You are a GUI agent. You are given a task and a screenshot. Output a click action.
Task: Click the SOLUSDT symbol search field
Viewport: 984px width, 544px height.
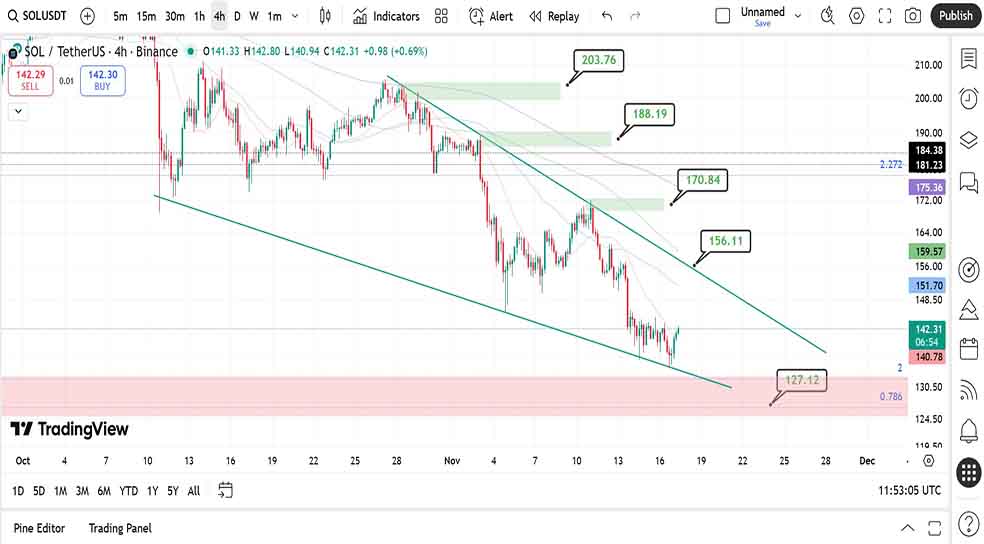38,16
